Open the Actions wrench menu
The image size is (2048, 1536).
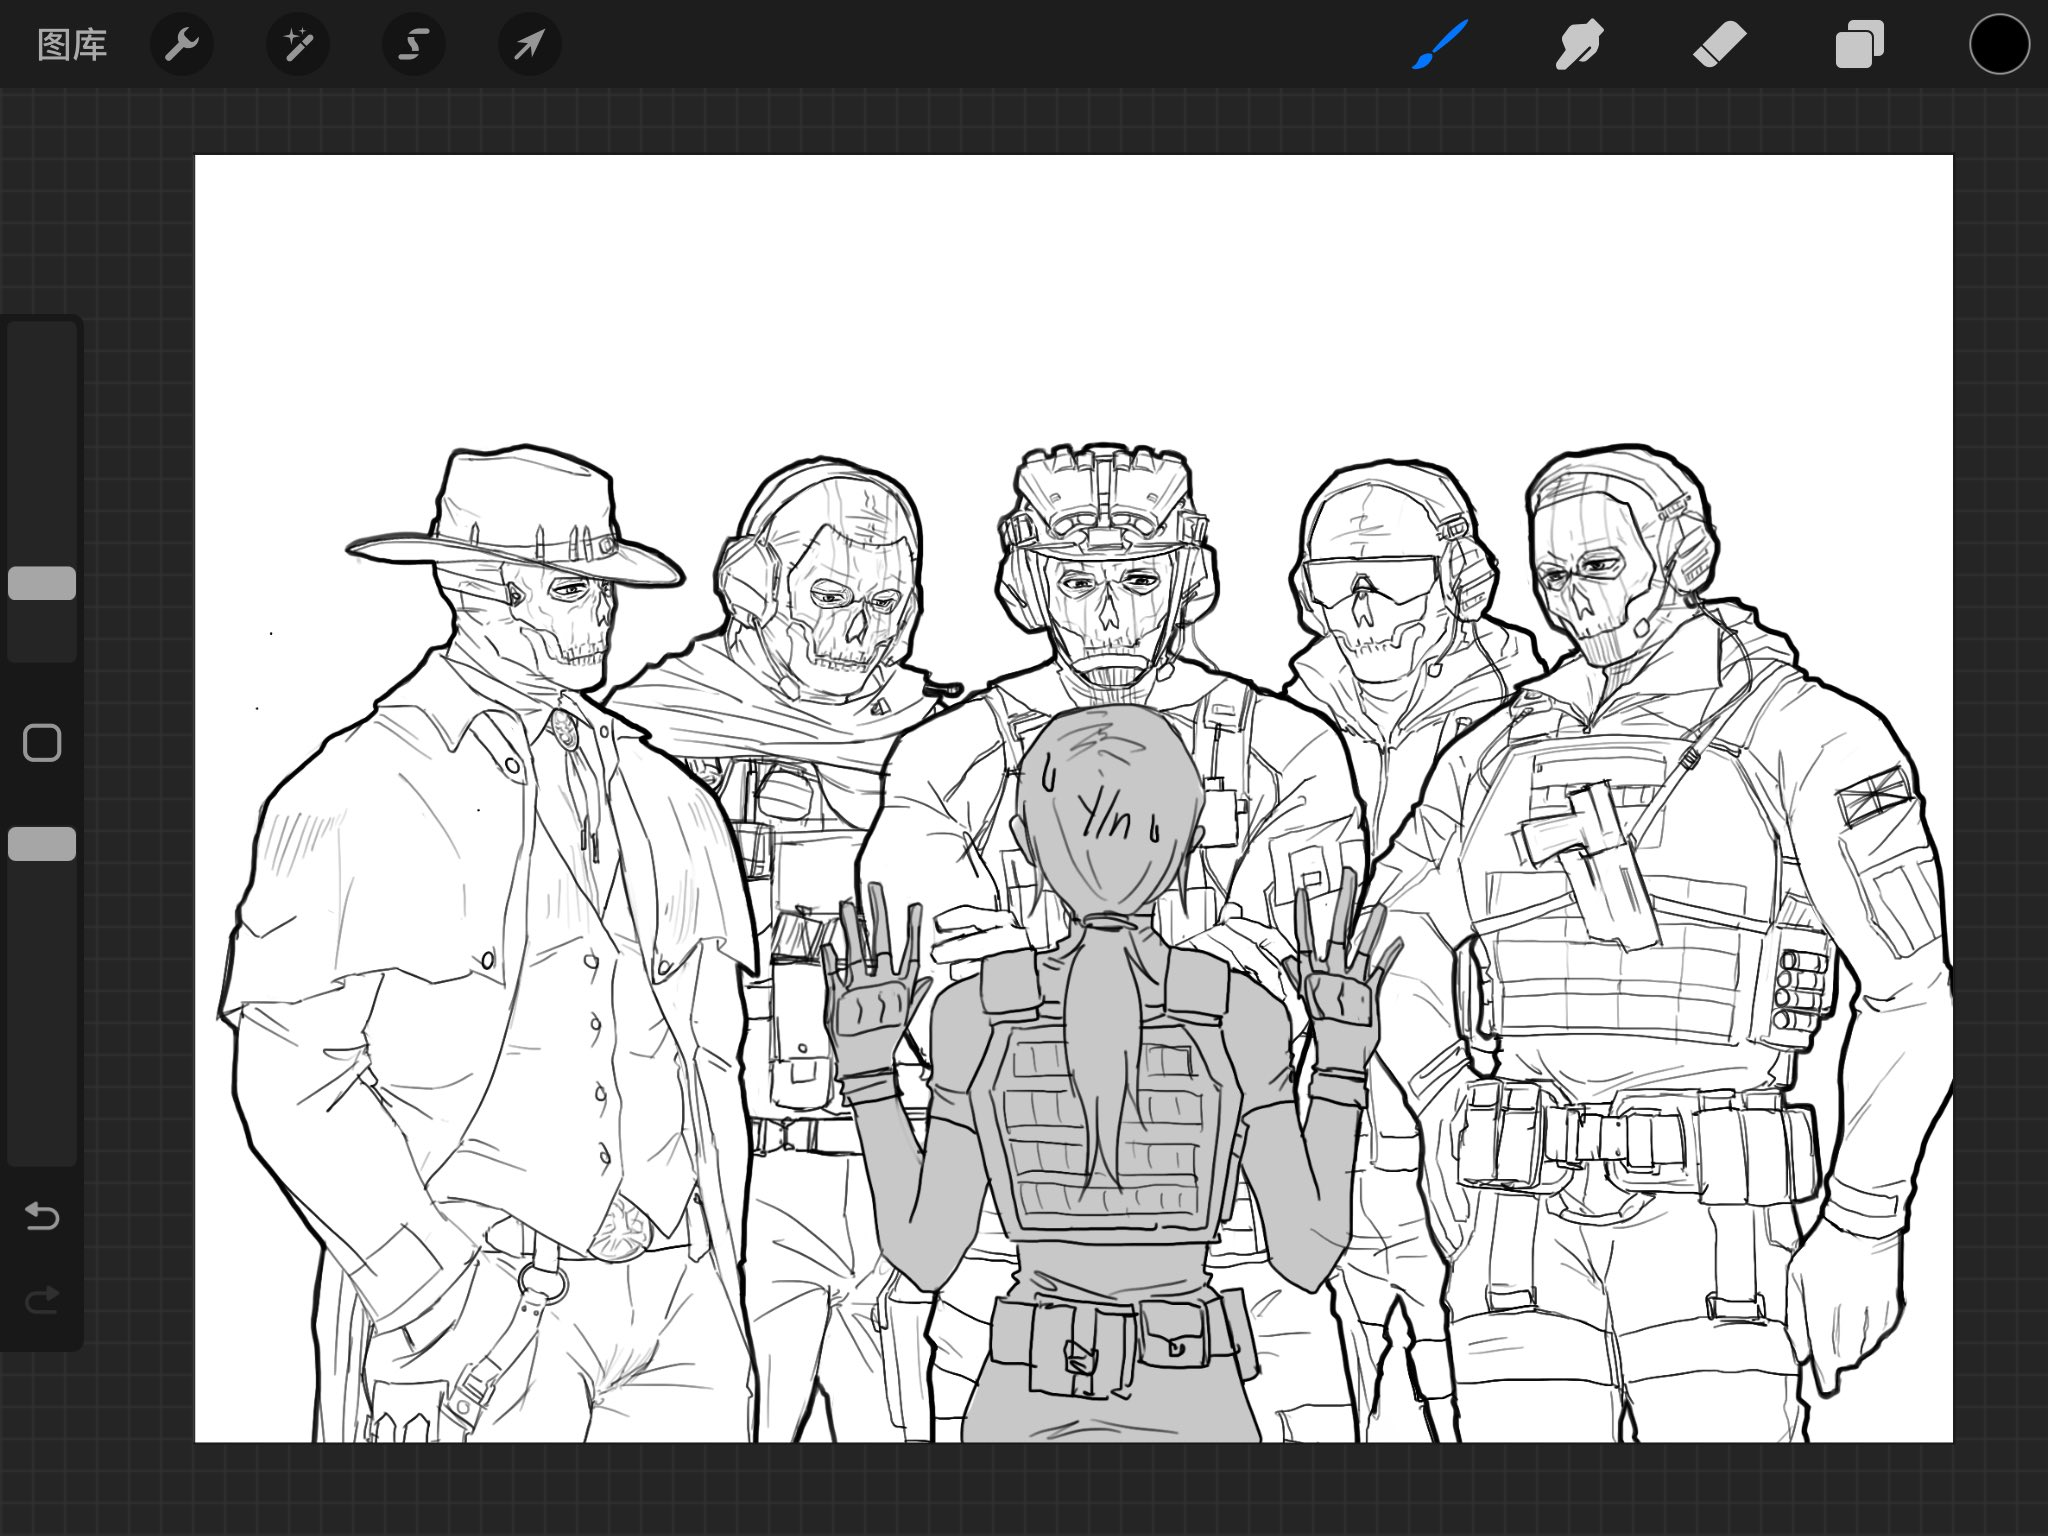pyautogui.click(x=182, y=45)
